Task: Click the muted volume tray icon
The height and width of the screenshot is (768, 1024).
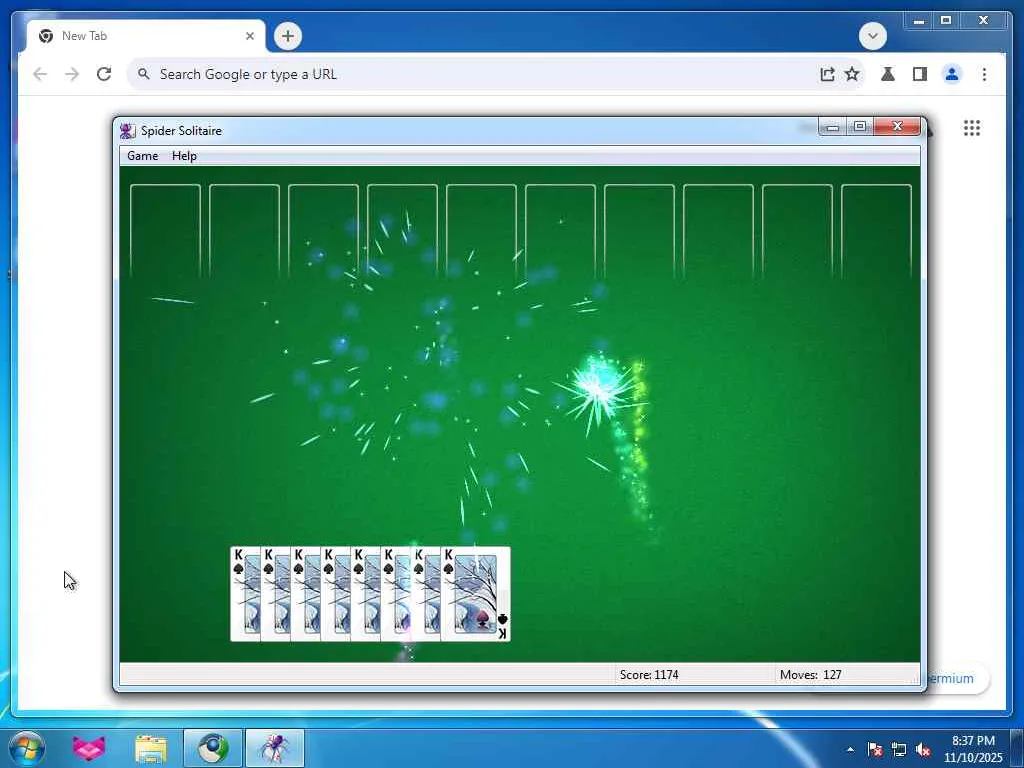Action: pos(923,750)
